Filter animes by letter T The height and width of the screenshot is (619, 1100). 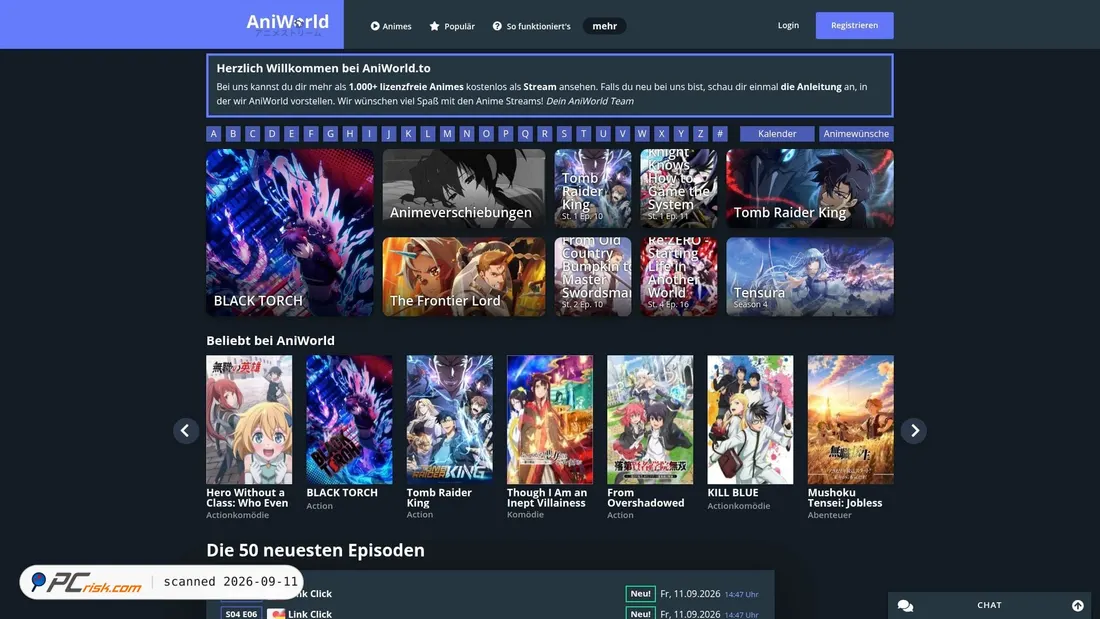[x=583, y=133]
